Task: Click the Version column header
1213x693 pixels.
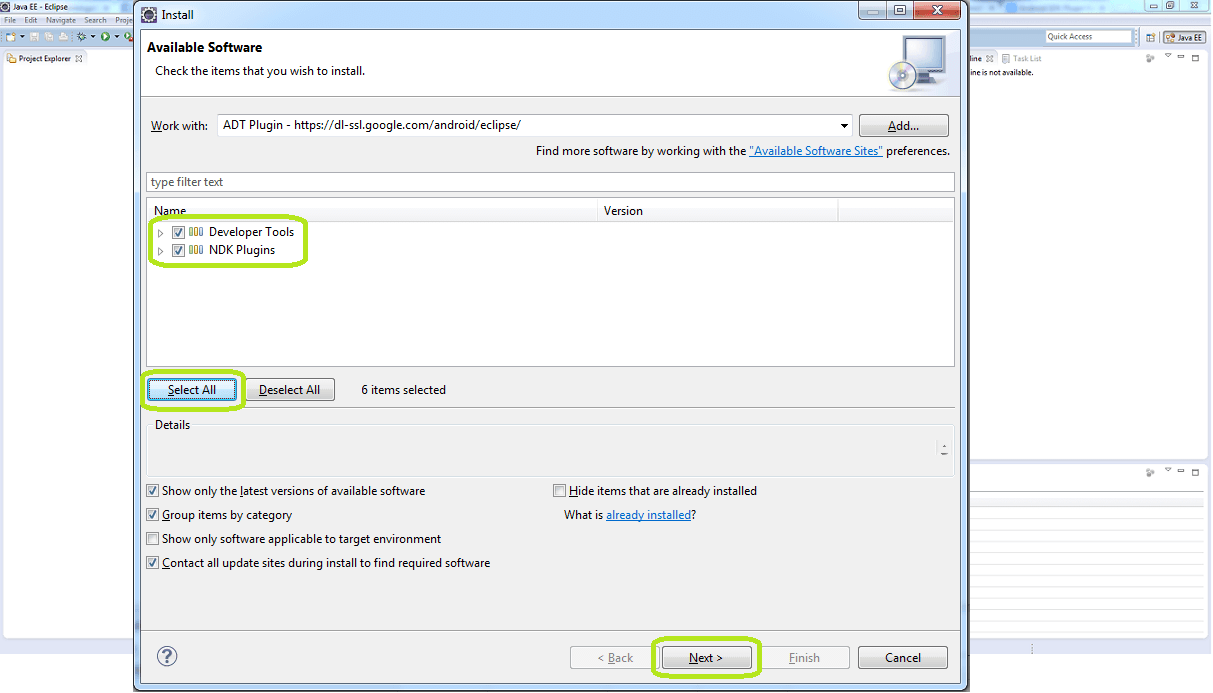Action: [x=718, y=211]
